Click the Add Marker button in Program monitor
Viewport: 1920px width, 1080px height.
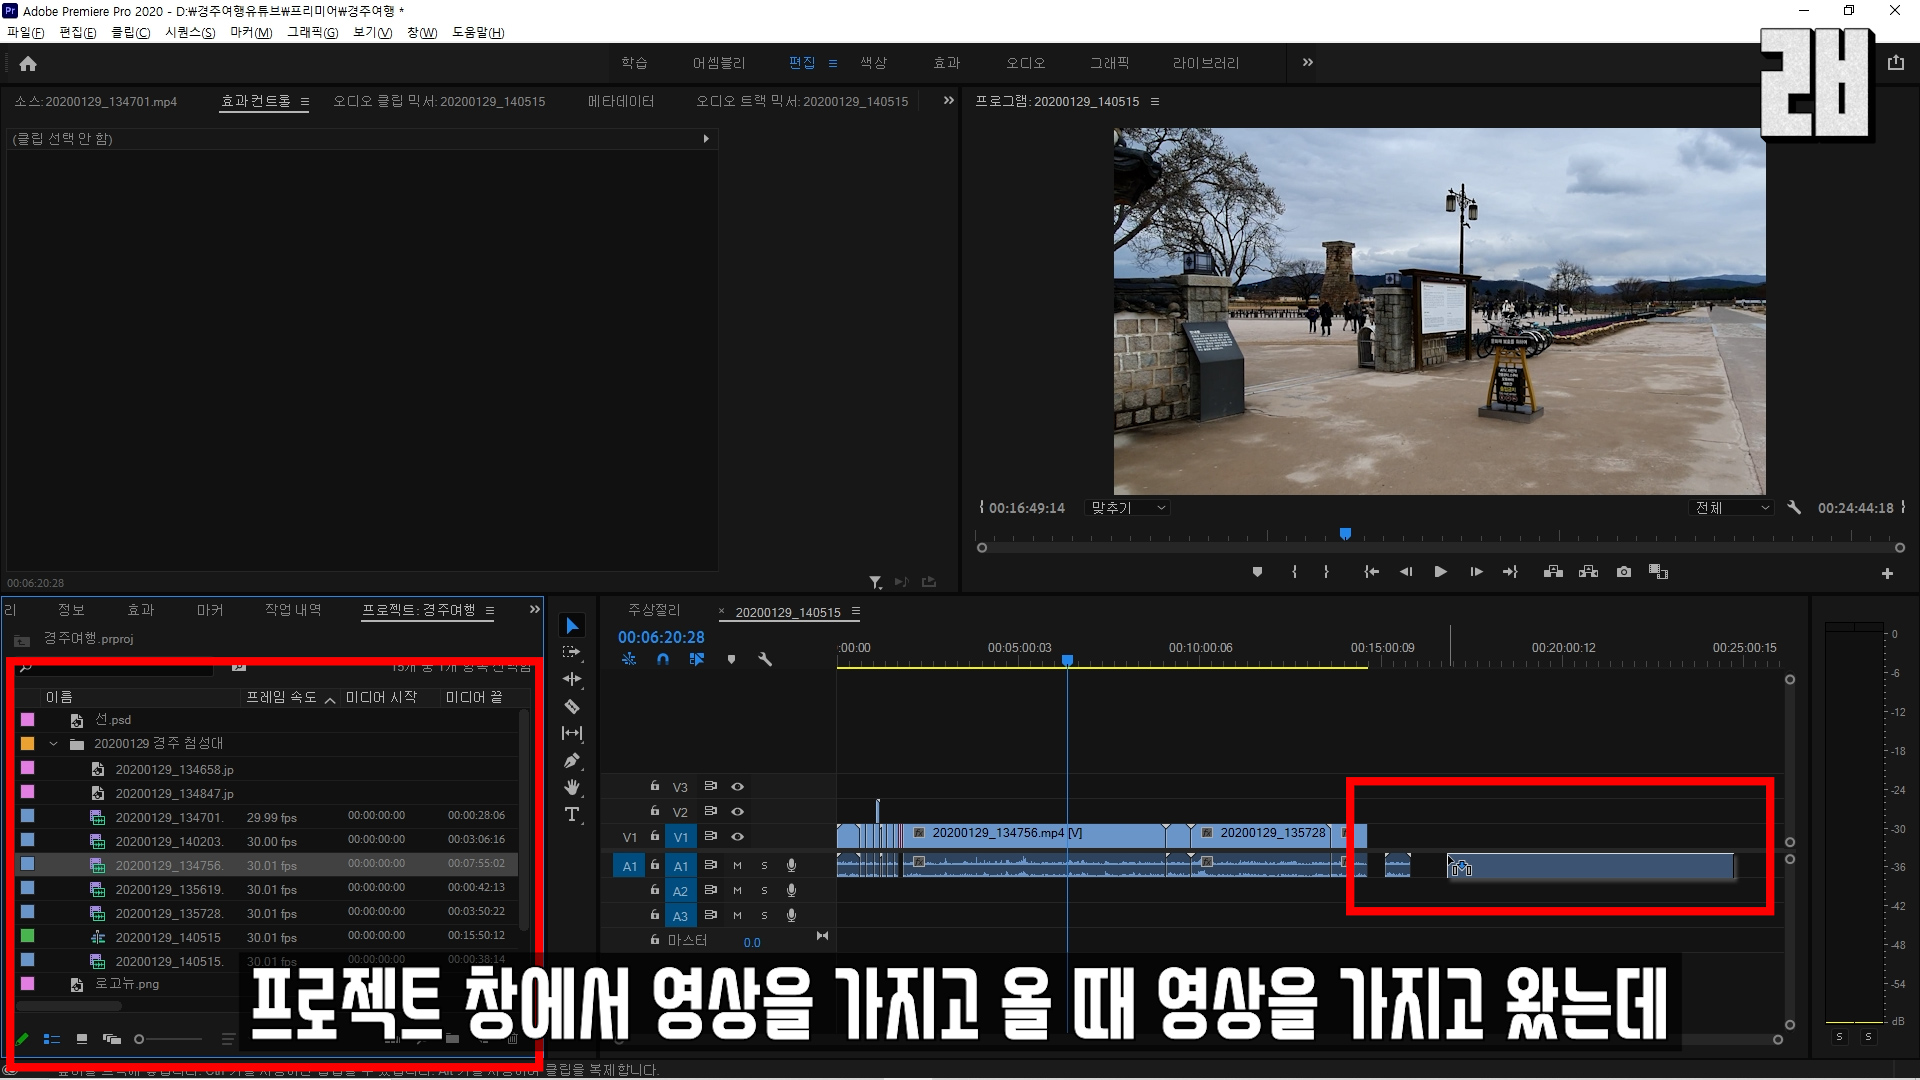[1257, 572]
